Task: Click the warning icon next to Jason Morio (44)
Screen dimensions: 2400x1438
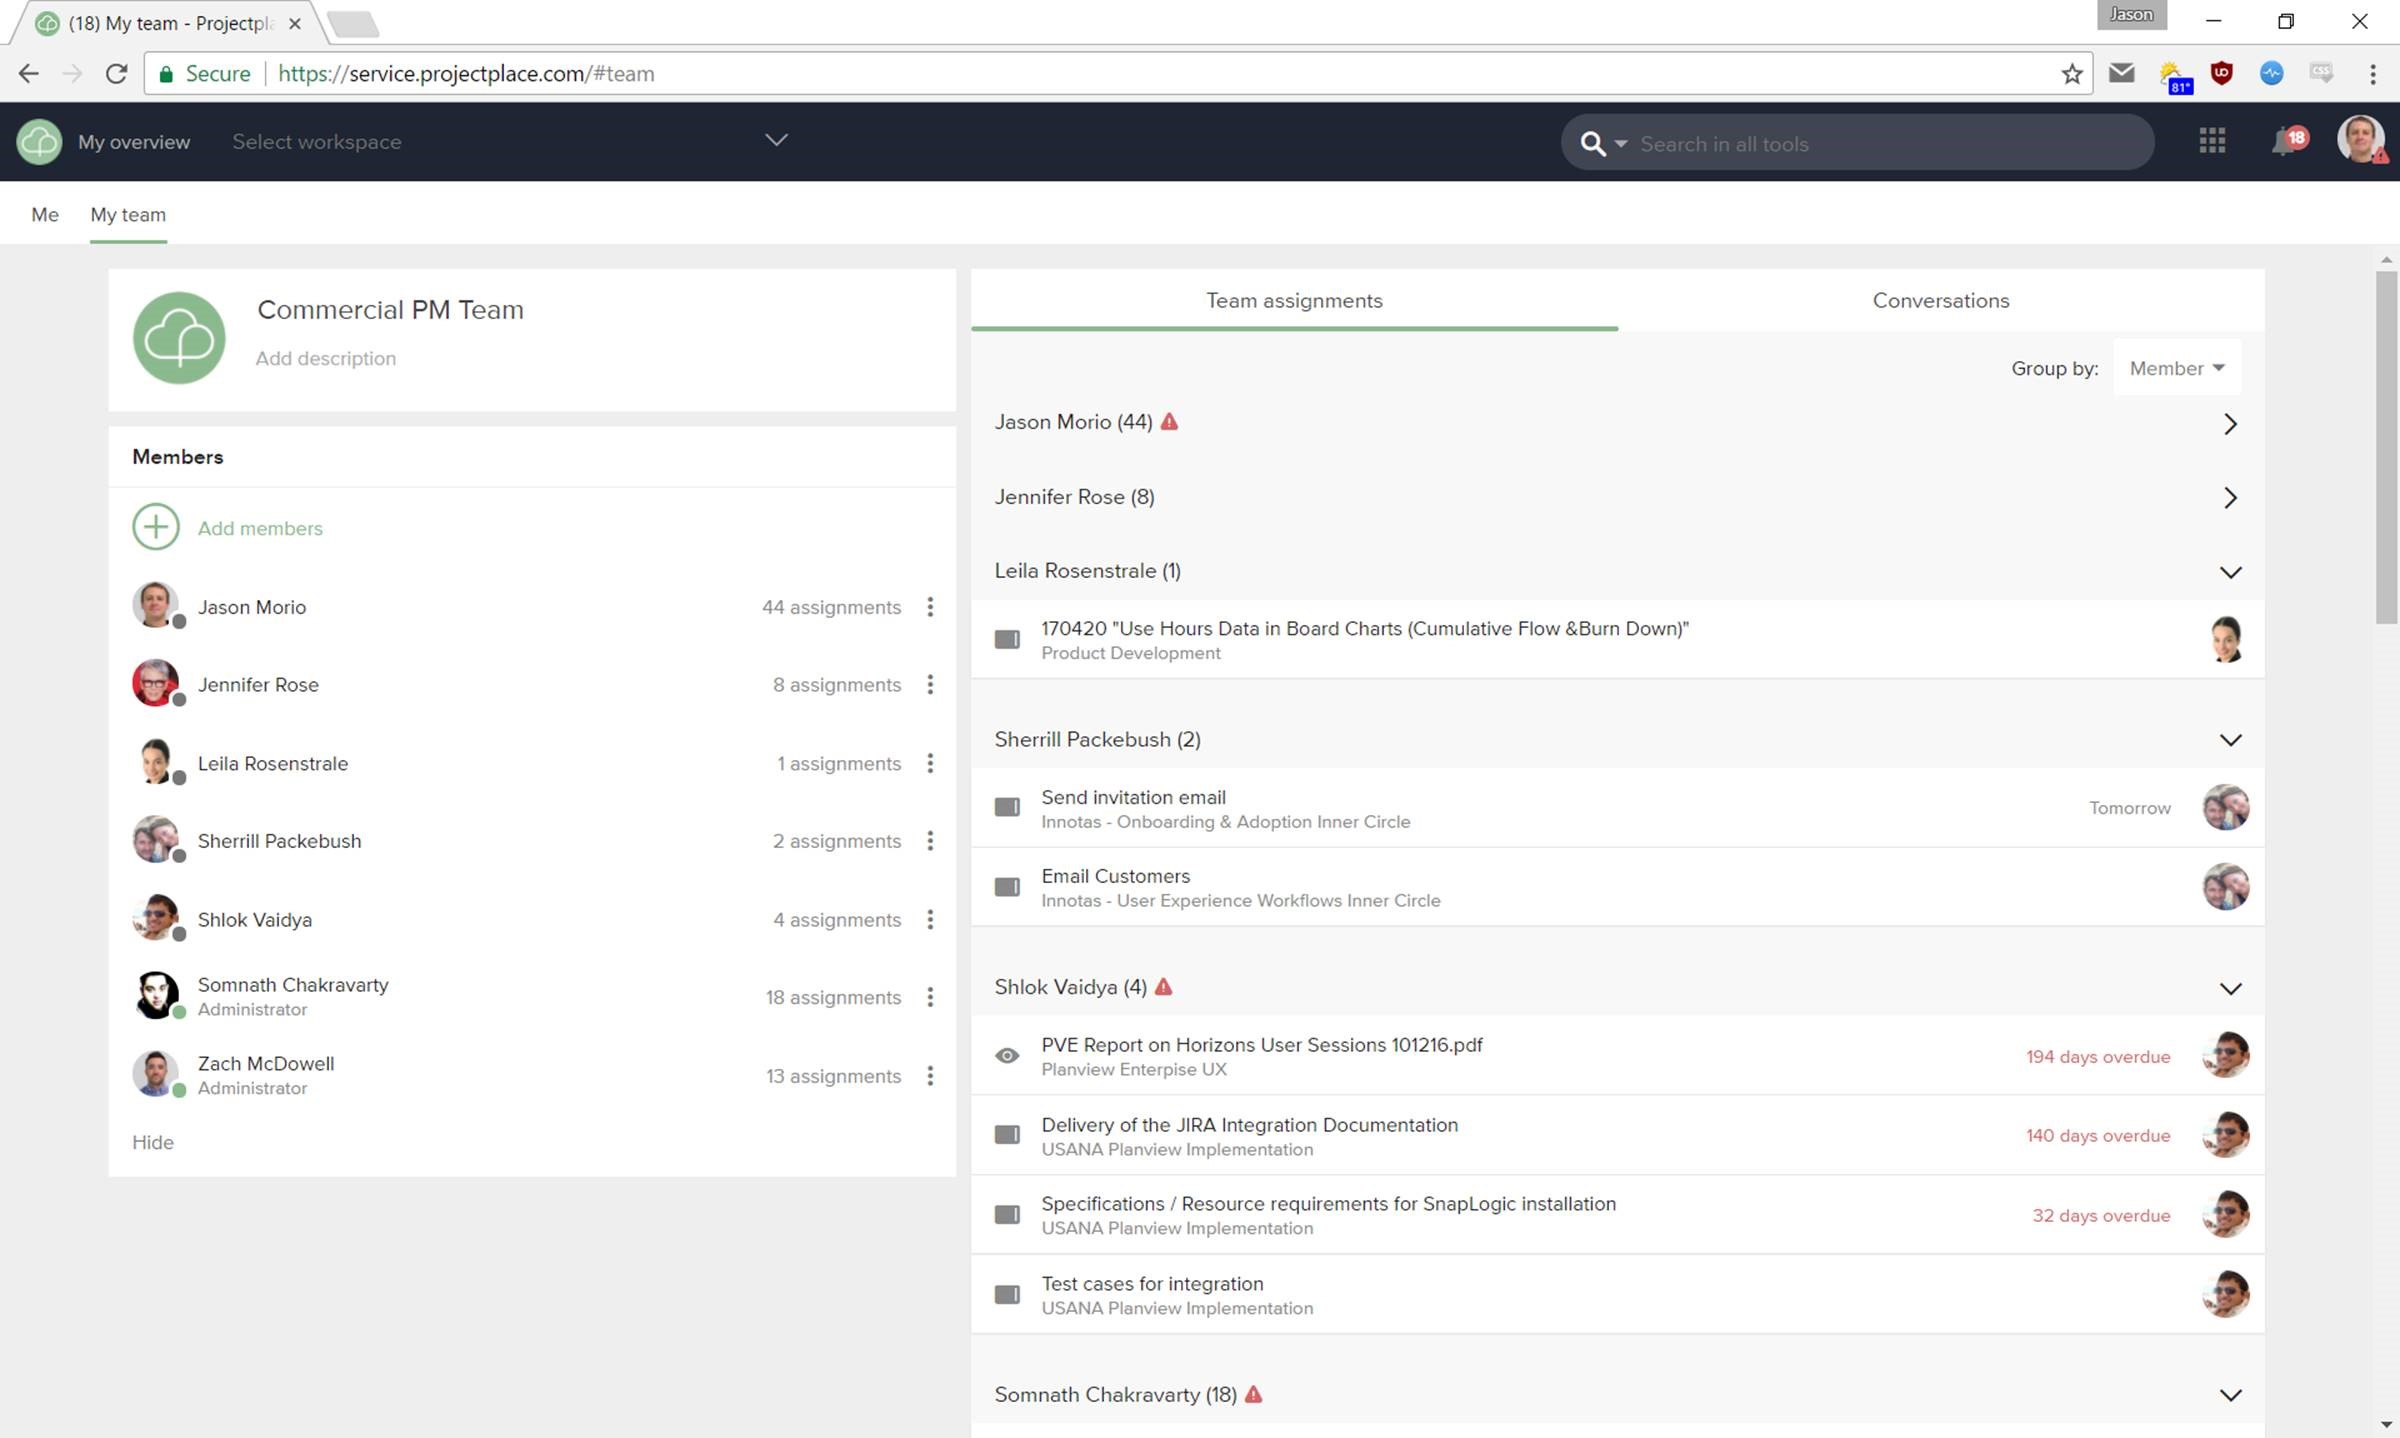Action: click(1169, 422)
